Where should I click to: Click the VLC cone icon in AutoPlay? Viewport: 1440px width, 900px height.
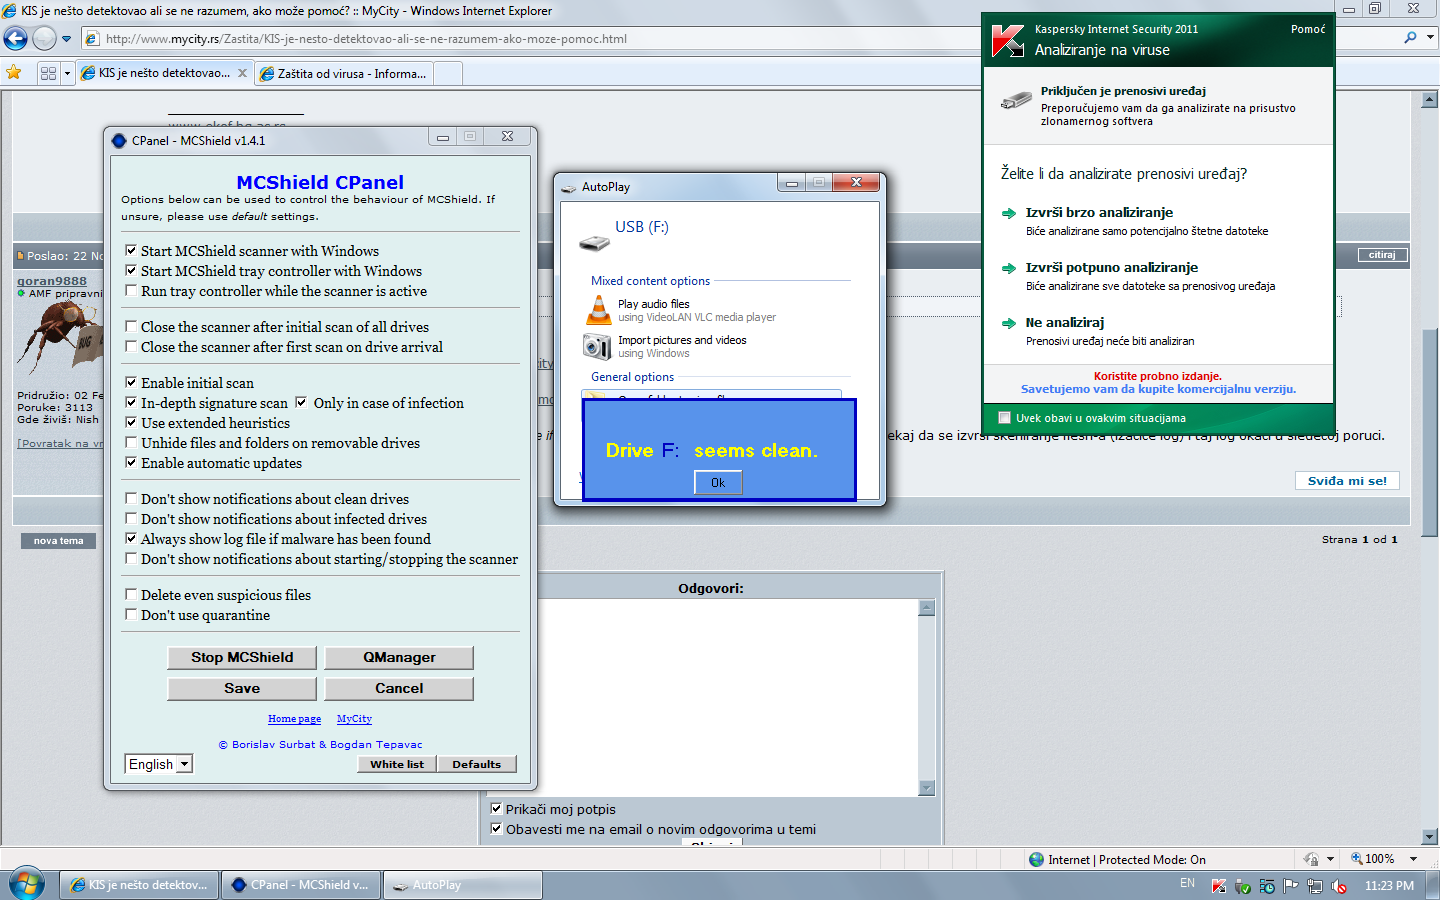click(598, 310)
